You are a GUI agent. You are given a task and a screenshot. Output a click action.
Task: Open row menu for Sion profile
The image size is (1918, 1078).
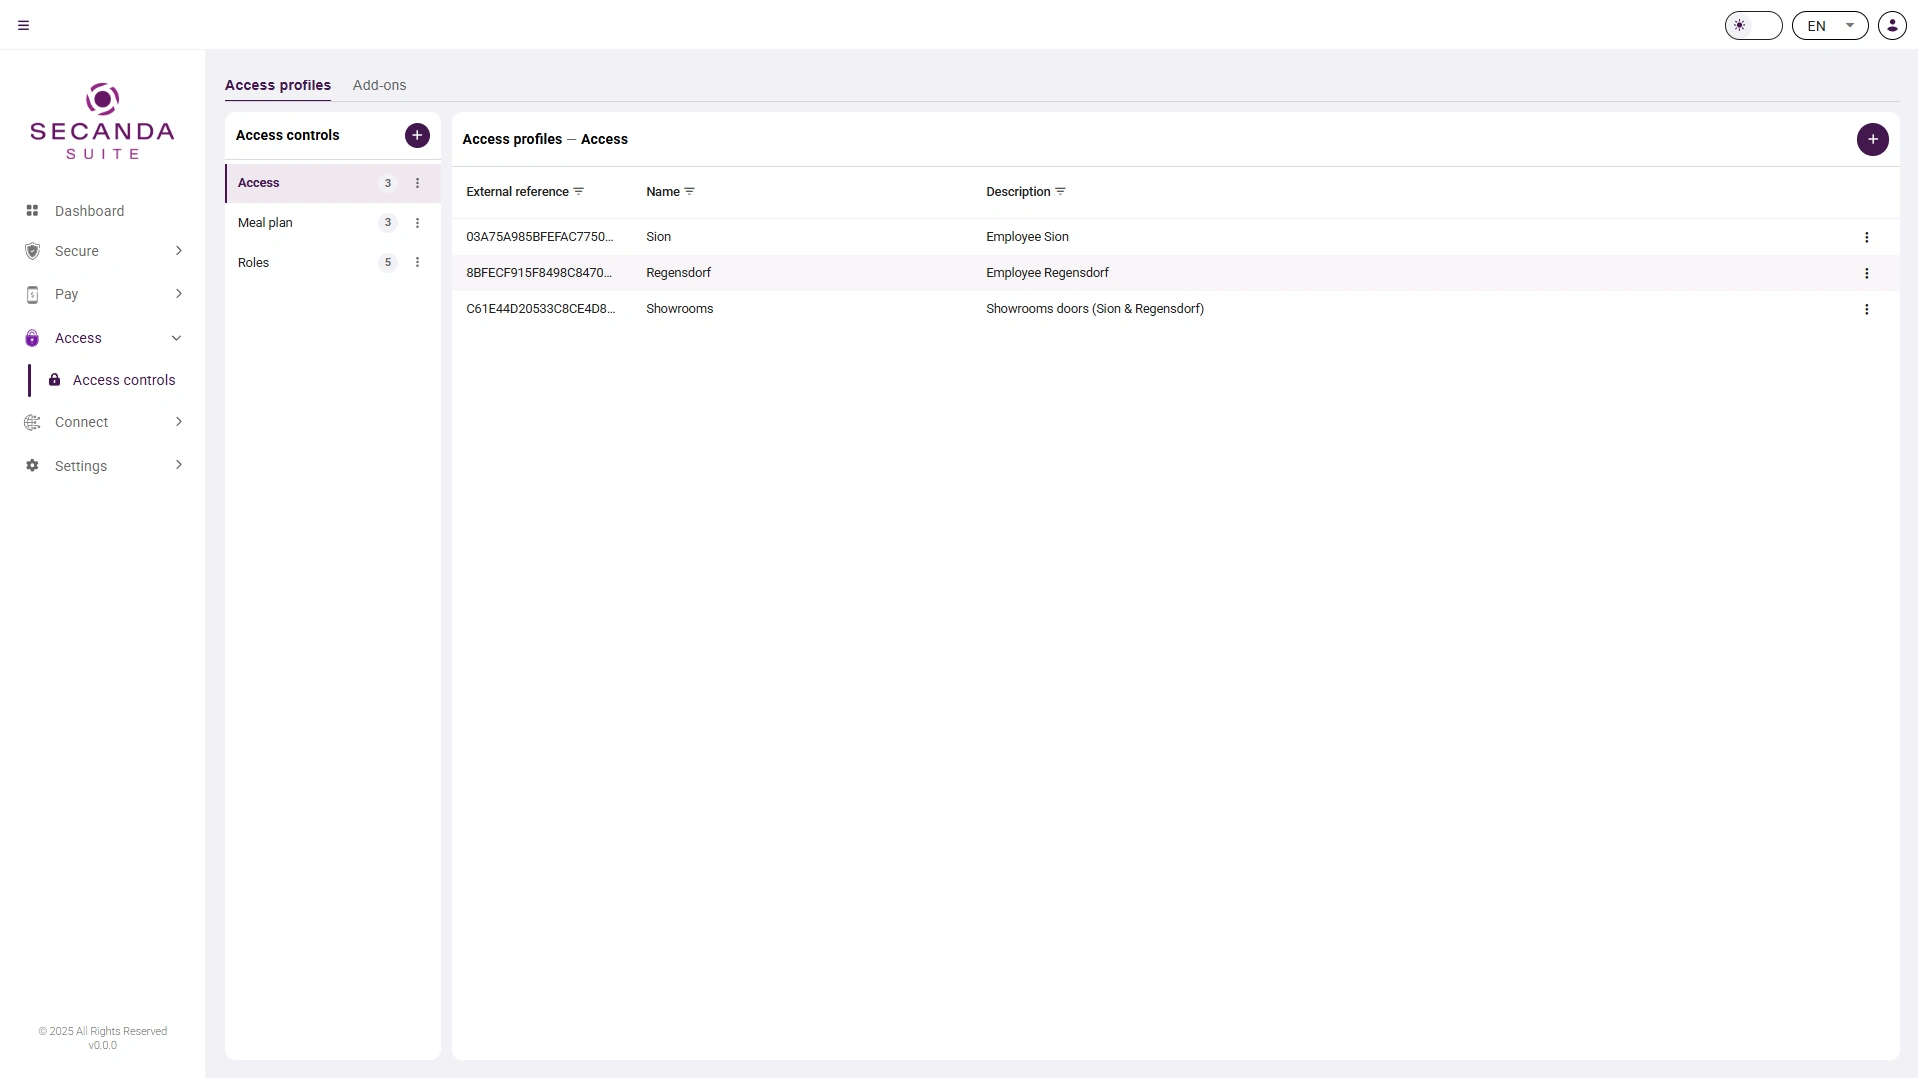pyautogui.click(x=1866, y=237)
